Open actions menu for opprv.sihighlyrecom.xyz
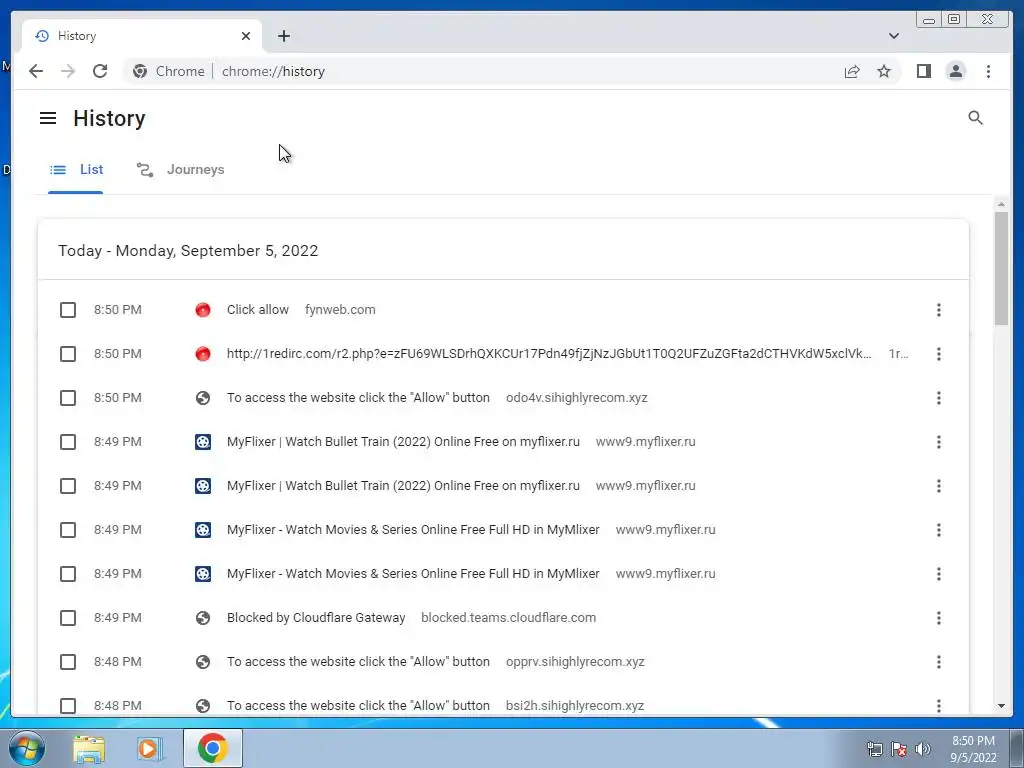The image size is (1024, 768). [938, 662]
